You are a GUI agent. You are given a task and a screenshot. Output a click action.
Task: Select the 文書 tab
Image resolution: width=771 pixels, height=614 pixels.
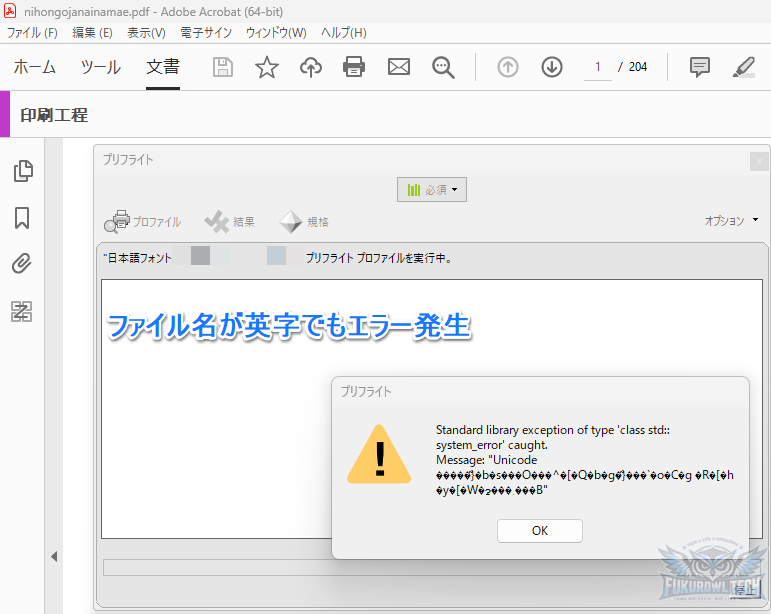(x=163, y=67)
